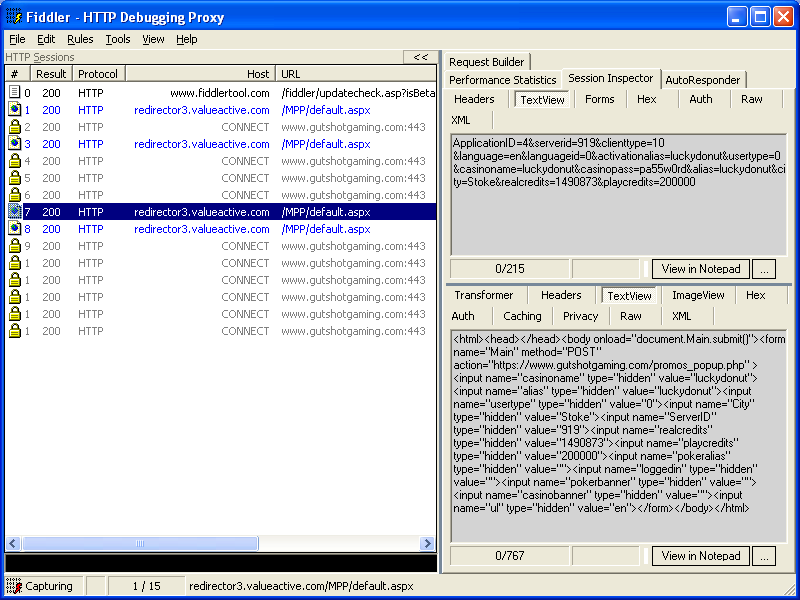Image resolution: width=800 pixels, height=600 pixels.
Task: Click the redirector3.valueactive.com host of session 3
Action: click(202, 144)
